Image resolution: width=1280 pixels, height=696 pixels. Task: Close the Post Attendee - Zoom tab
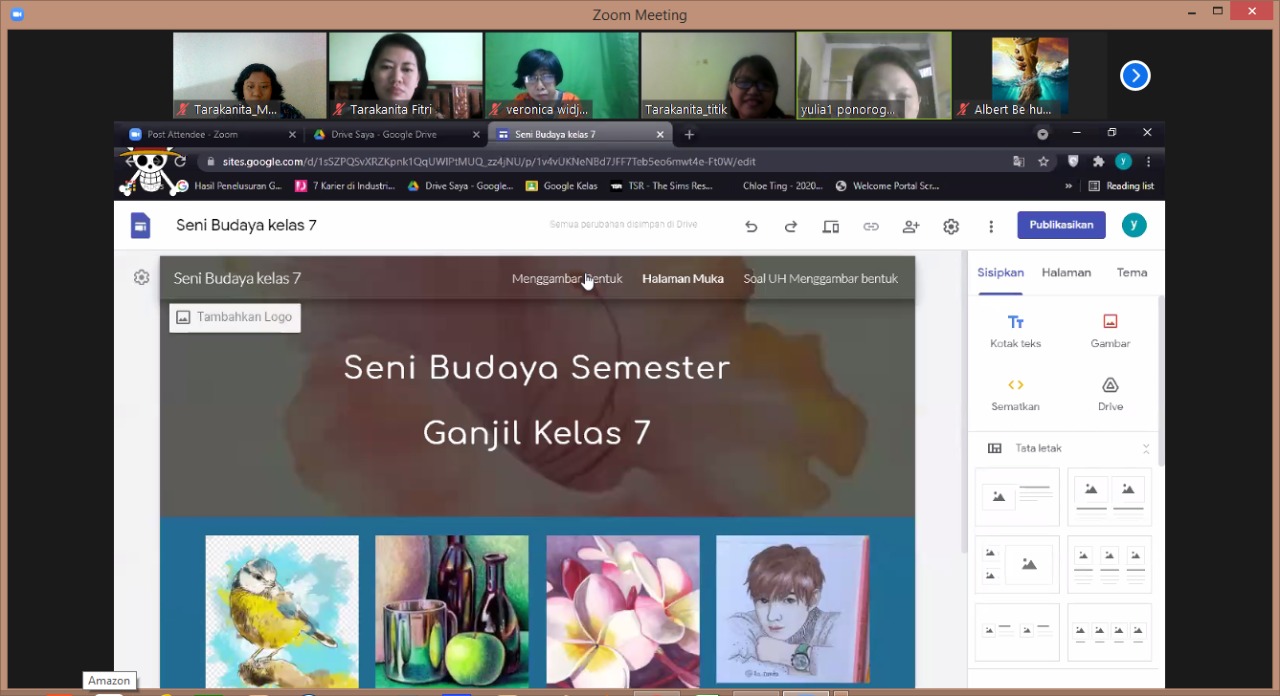(293, 134)
